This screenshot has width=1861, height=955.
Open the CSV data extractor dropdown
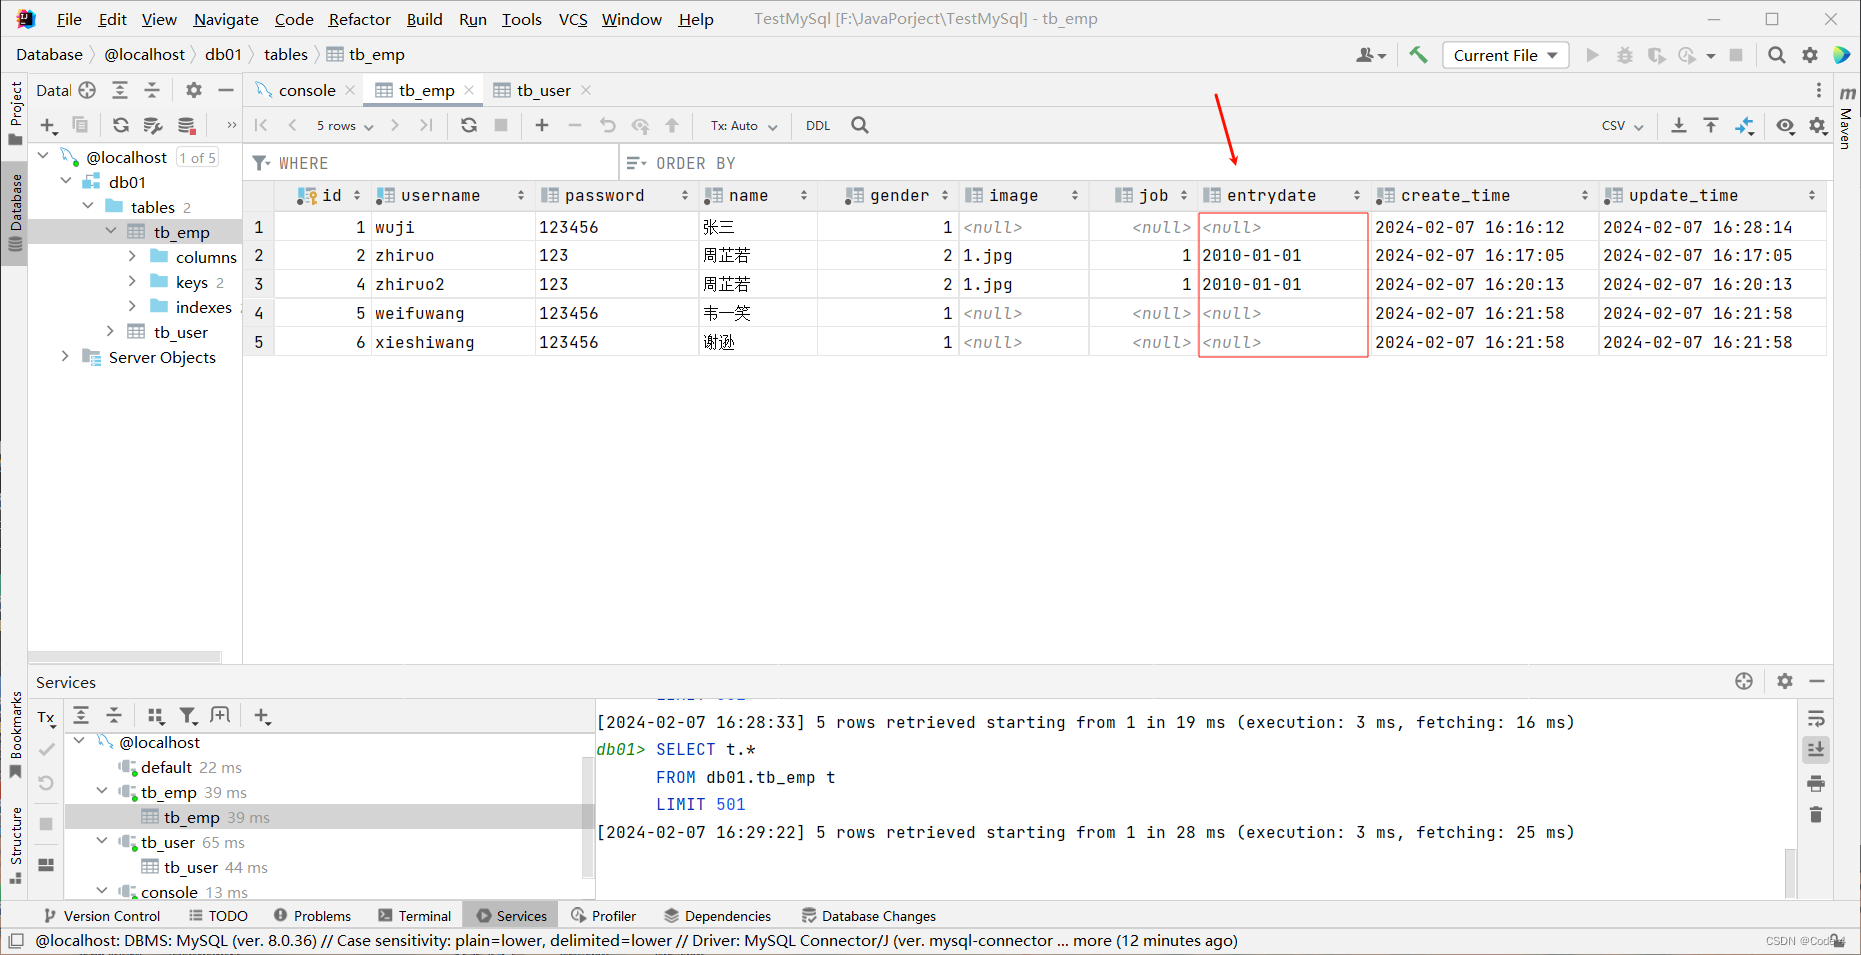pyautogui.click(x=1622, y=125)
